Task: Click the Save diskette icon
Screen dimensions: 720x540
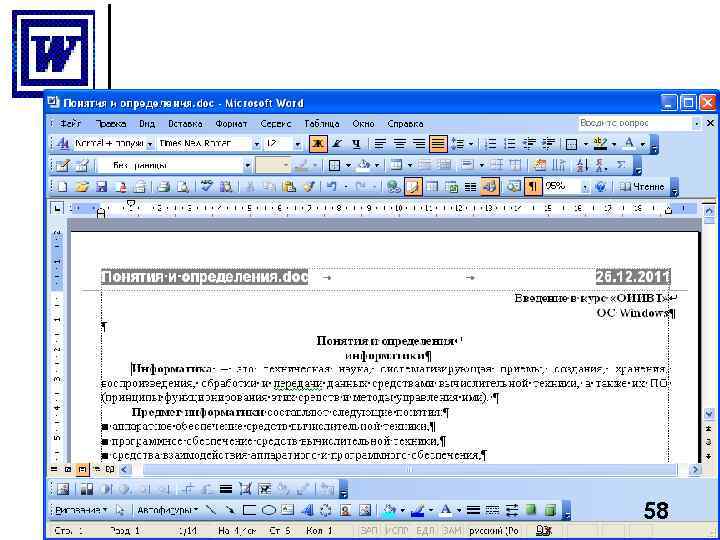Action: coord(101,186)
